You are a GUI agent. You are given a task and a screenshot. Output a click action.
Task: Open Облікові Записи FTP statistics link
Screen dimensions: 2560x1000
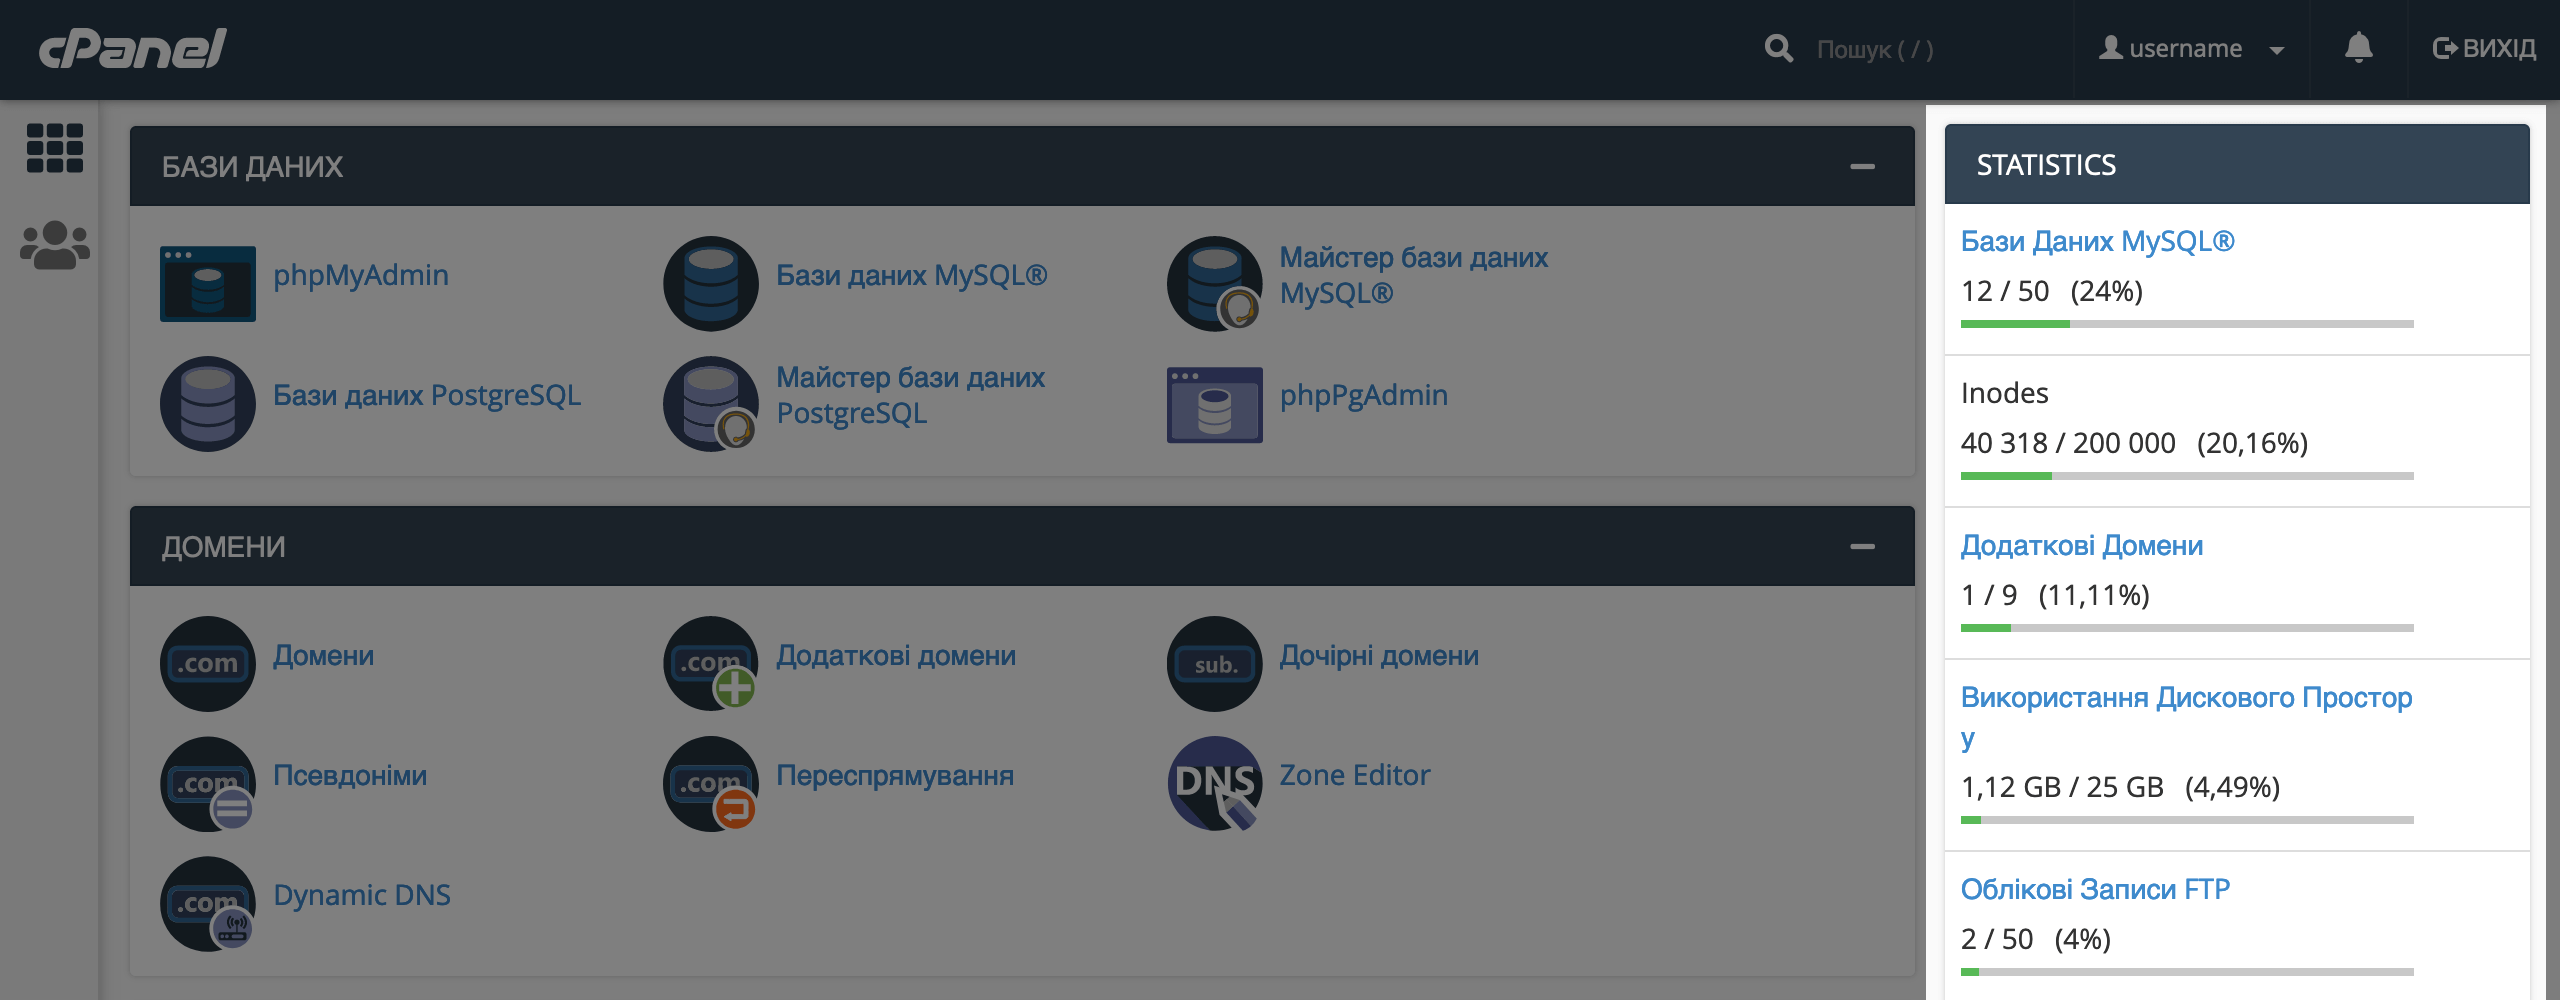pos(2095,889)
